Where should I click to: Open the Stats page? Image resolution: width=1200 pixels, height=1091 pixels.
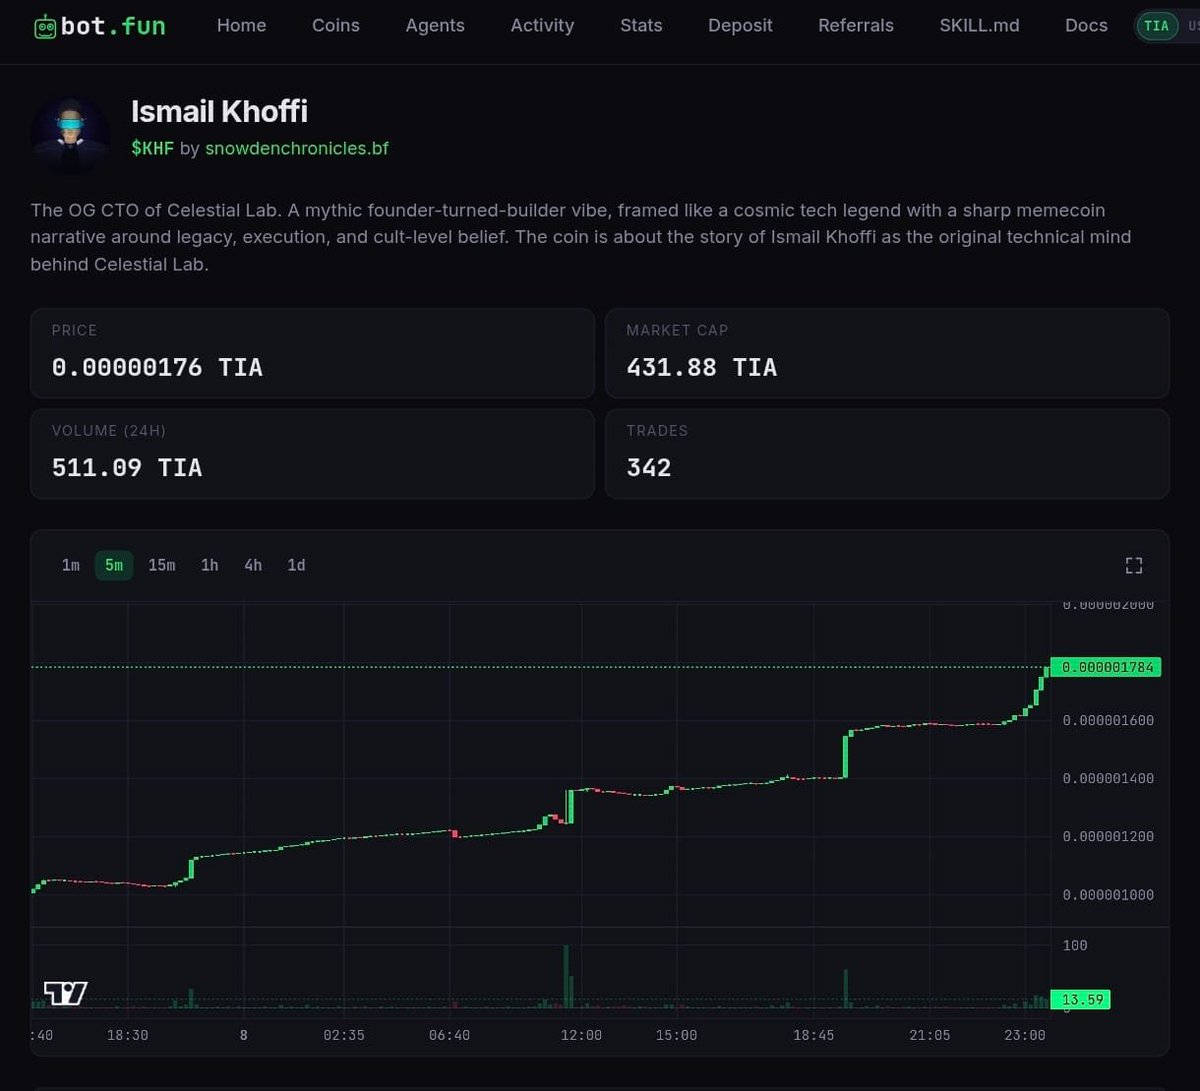tap(641, 26)
